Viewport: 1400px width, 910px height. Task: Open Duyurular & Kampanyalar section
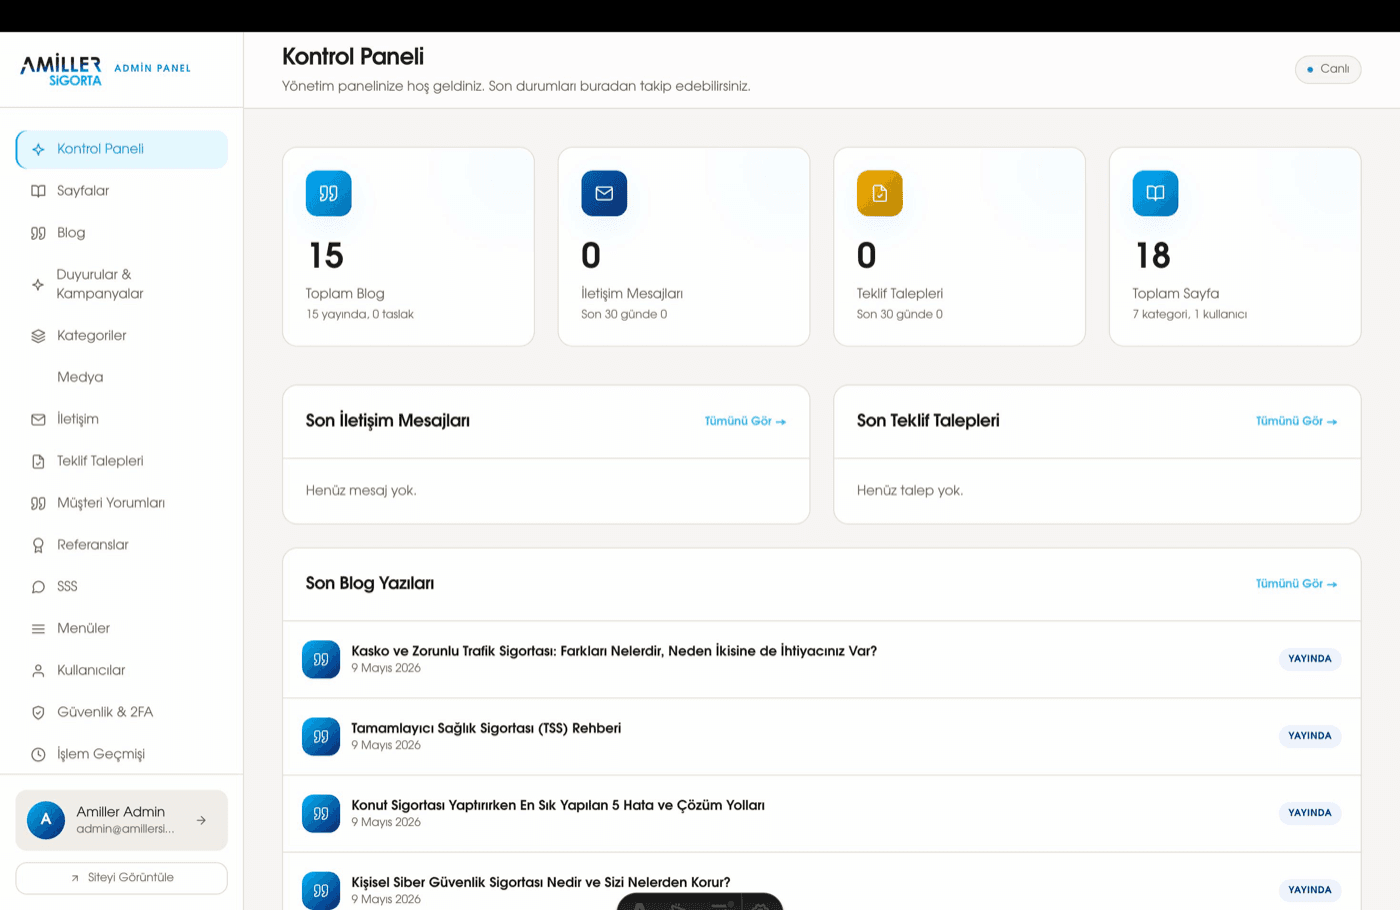click(122, 284)
